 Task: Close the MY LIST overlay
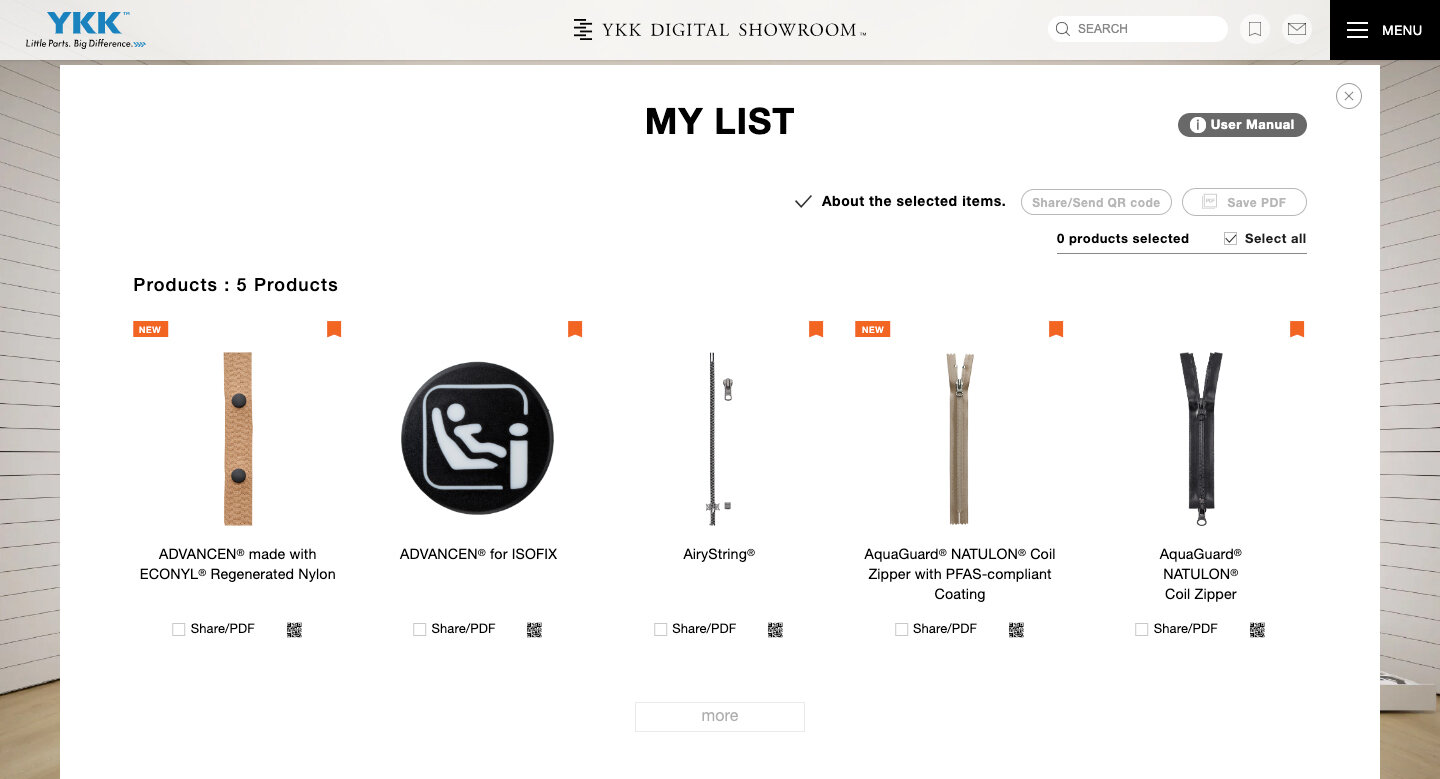(1349, 96)
